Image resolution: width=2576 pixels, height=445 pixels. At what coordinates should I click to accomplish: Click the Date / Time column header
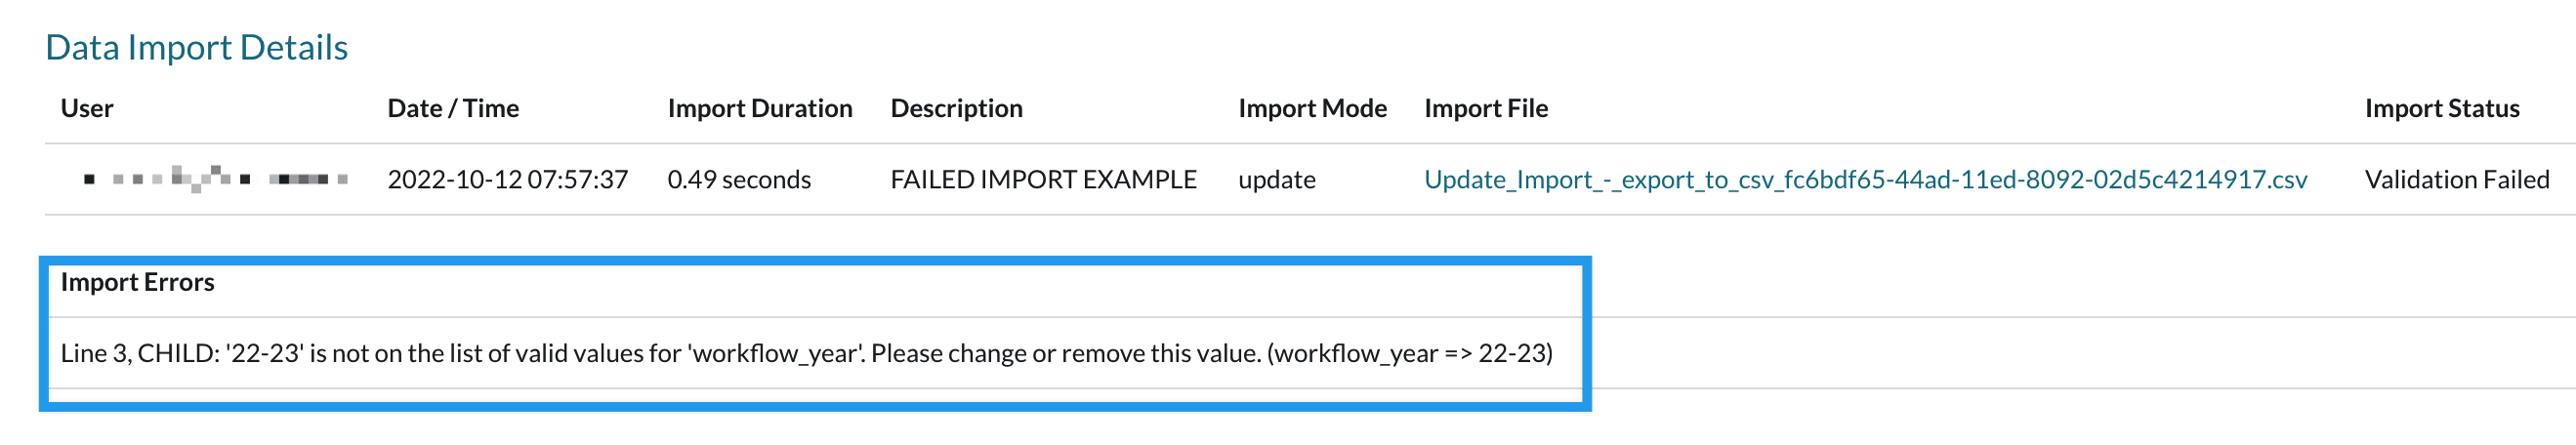(453, 108)
